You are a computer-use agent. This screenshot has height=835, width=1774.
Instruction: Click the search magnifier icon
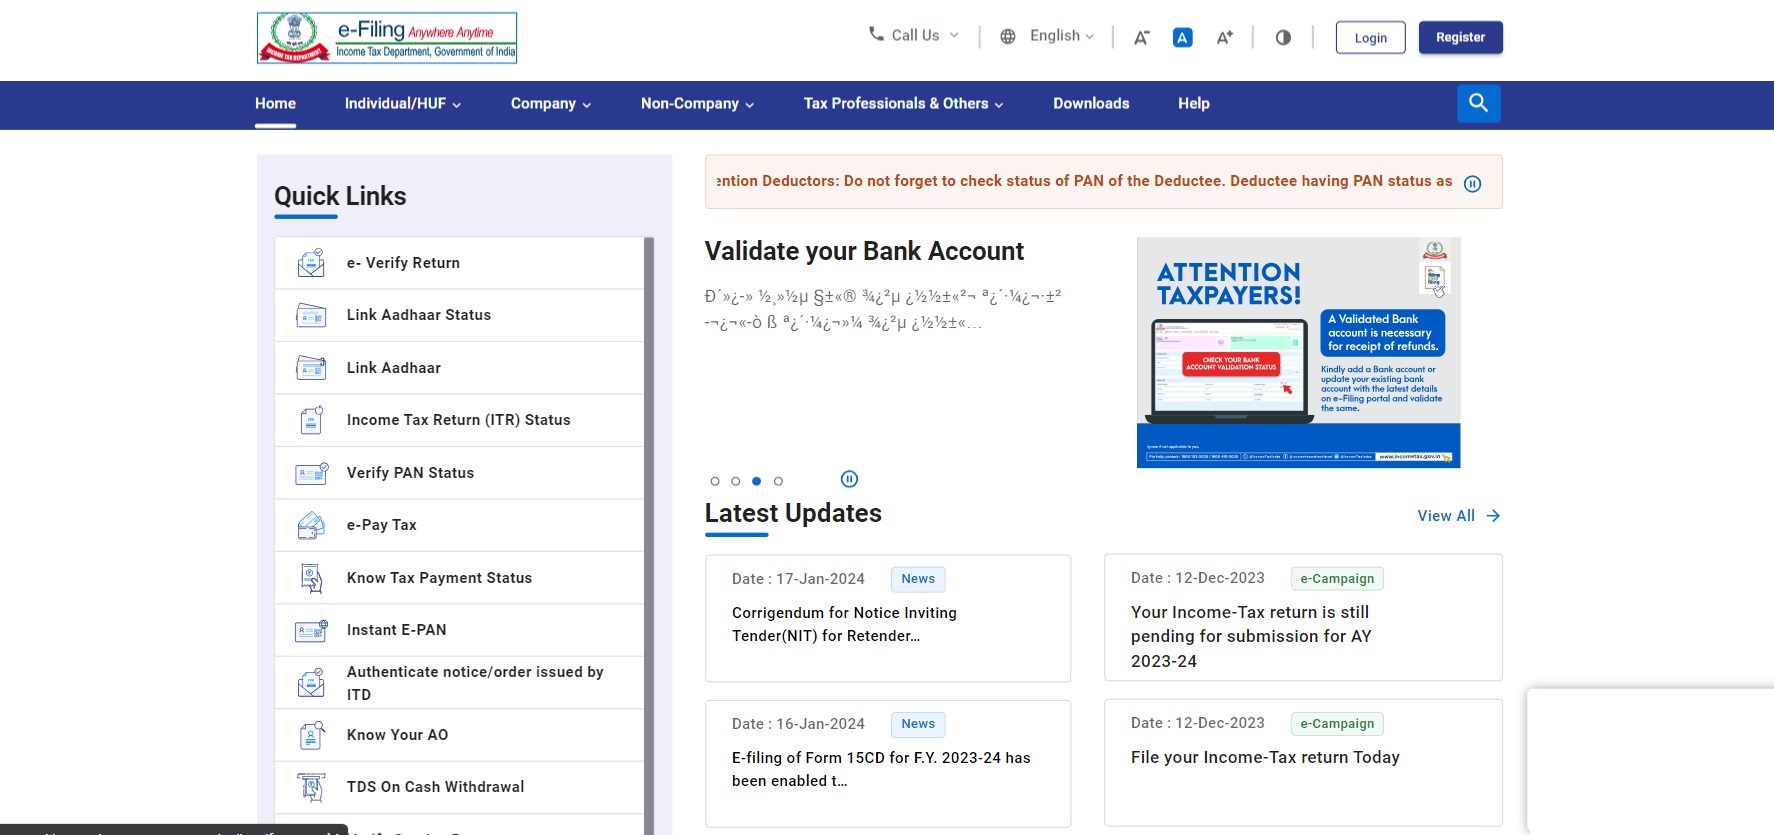1478,103
